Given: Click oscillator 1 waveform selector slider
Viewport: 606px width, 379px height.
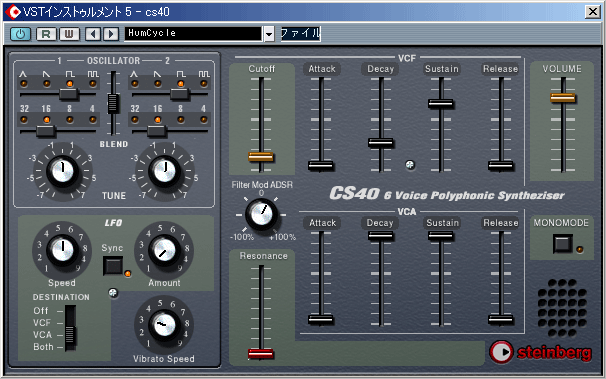Looking at the screenshot, I should click(69, 94).
